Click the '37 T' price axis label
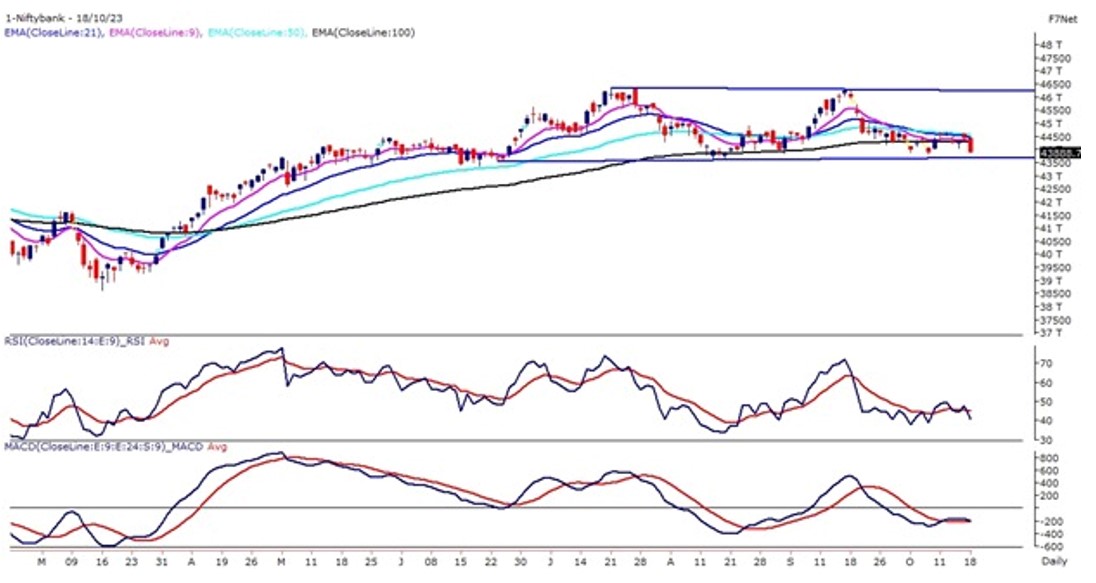Screen dimensions: 1096x583 pos(1051,333)
